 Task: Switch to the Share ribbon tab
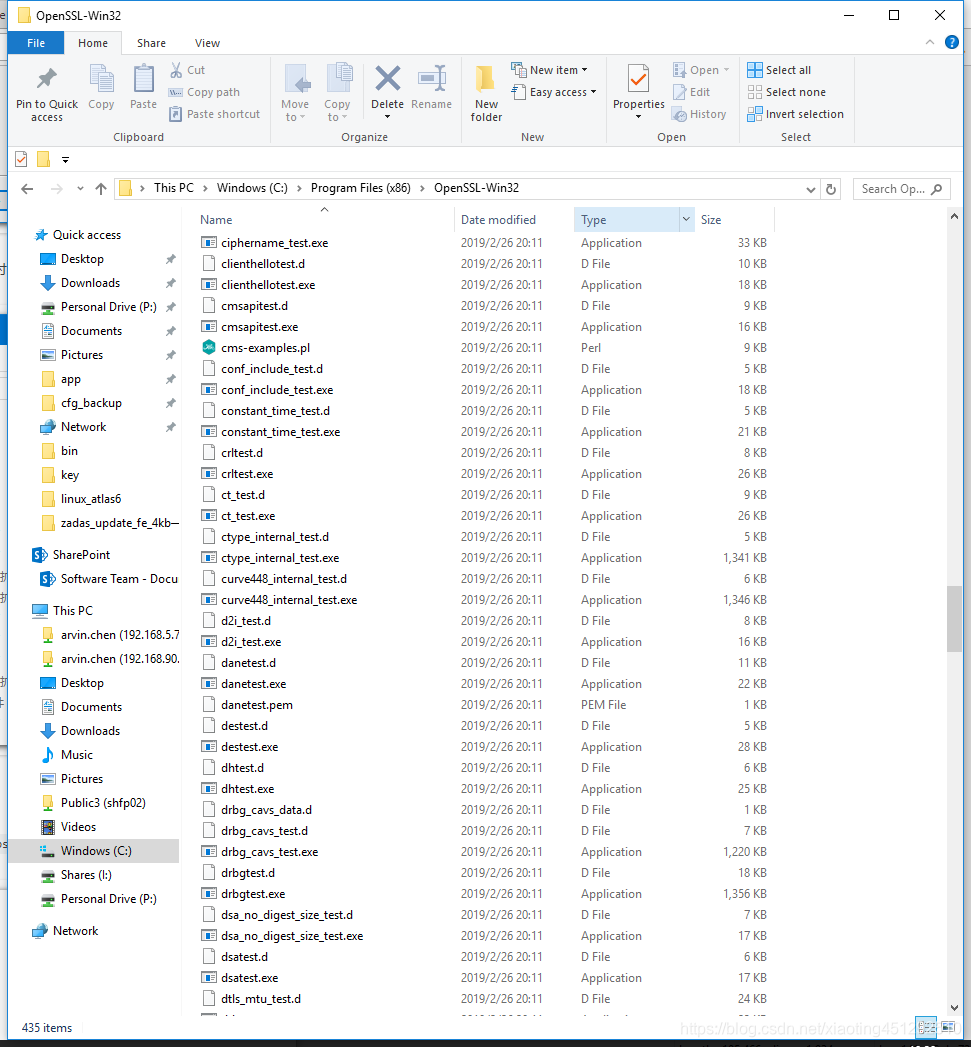pyautogui.click(x=151, y=43)
